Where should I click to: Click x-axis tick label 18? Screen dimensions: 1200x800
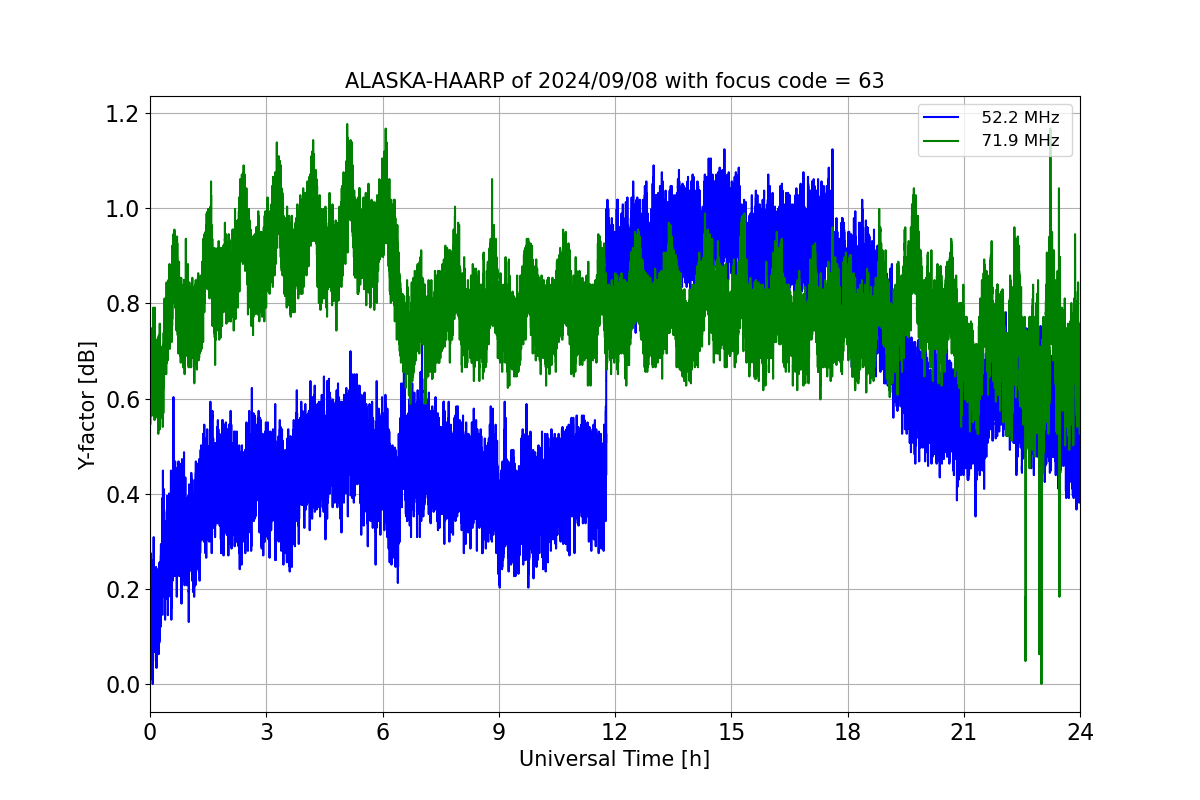847,732
